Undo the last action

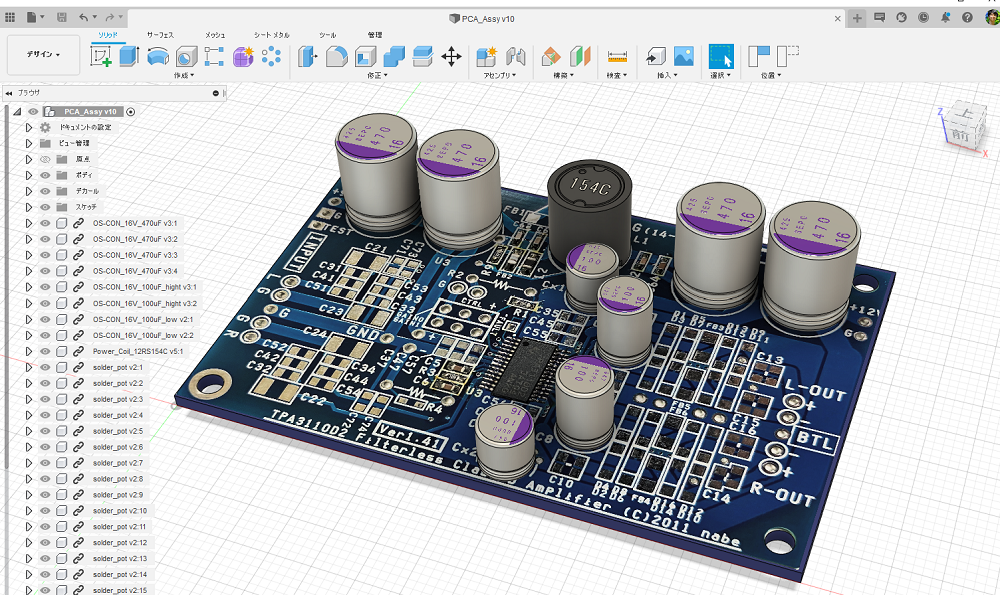84,17
